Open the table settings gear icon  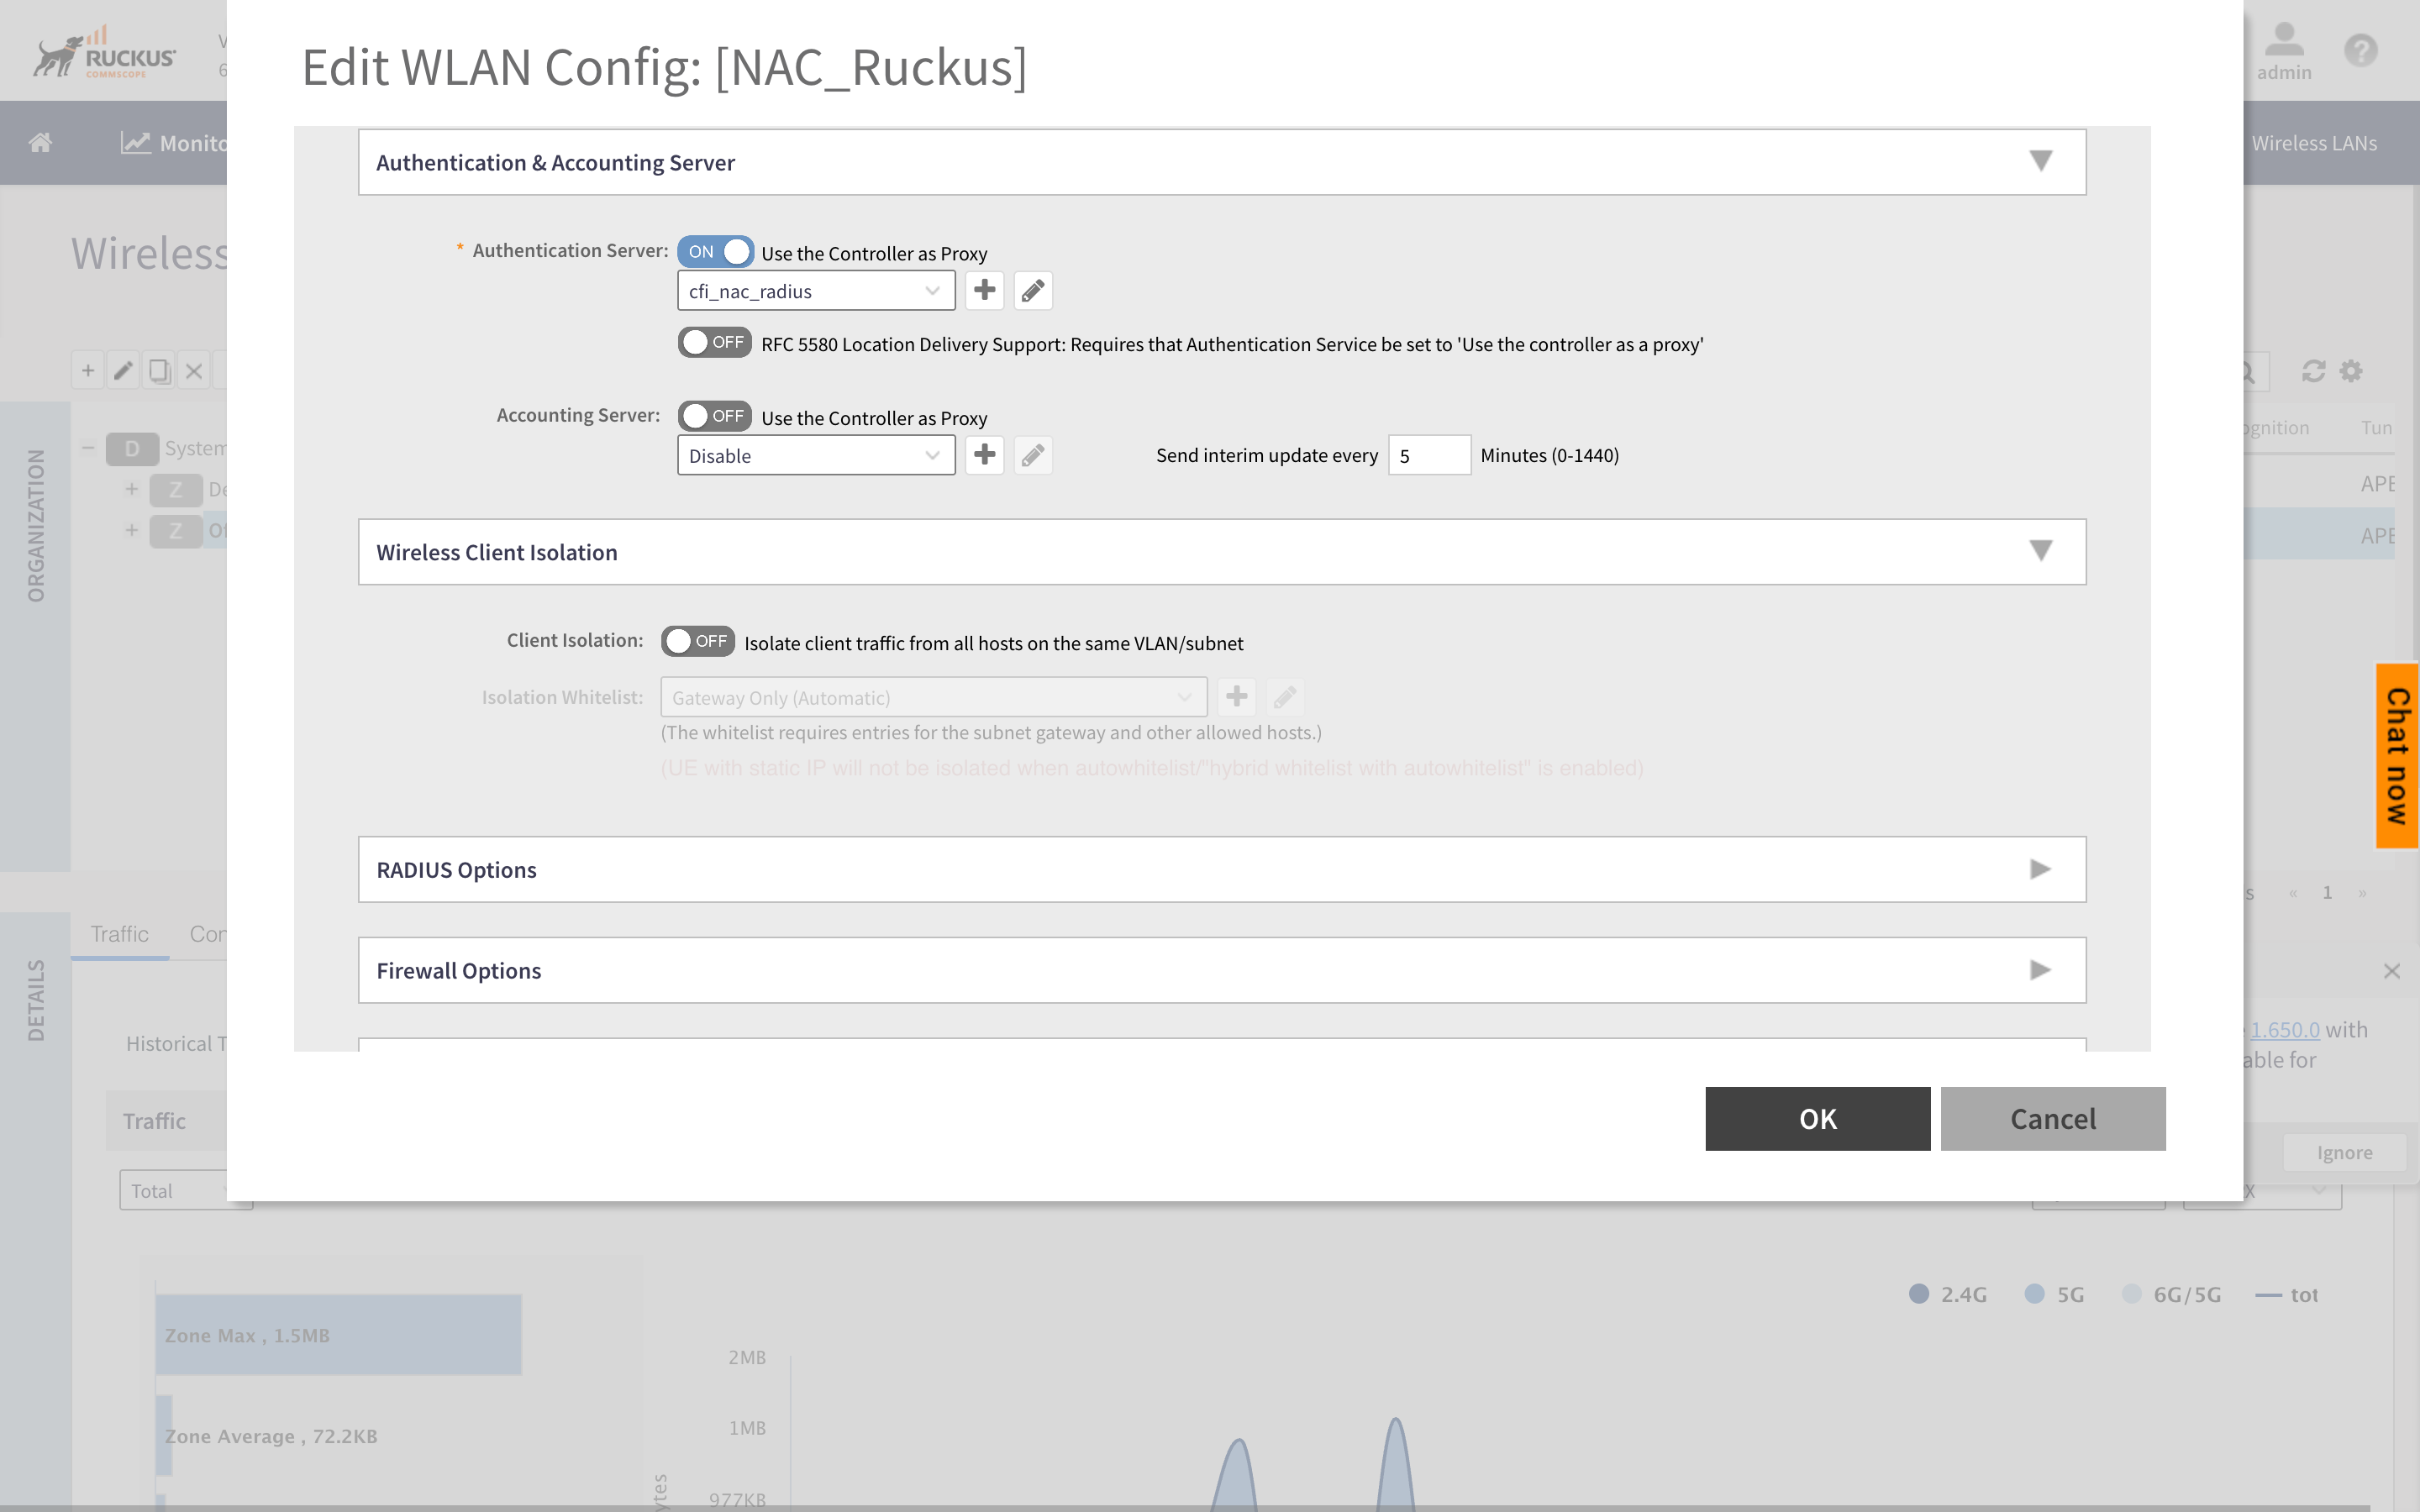coord(2351,371)
